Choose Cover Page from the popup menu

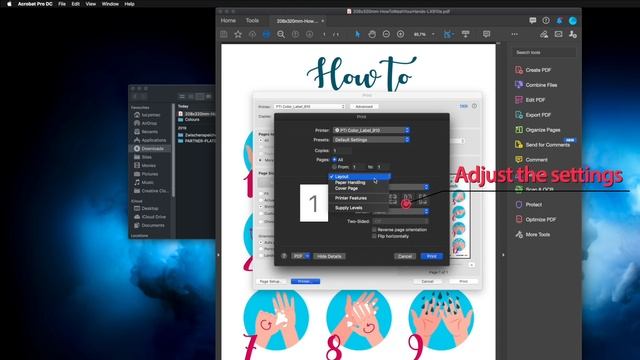(x=347, y=189)
